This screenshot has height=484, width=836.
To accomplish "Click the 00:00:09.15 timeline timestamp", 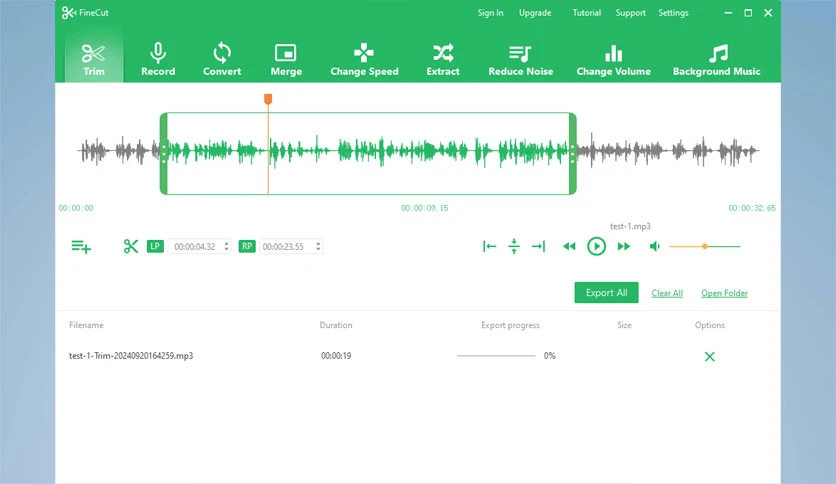I will point(424,208).
